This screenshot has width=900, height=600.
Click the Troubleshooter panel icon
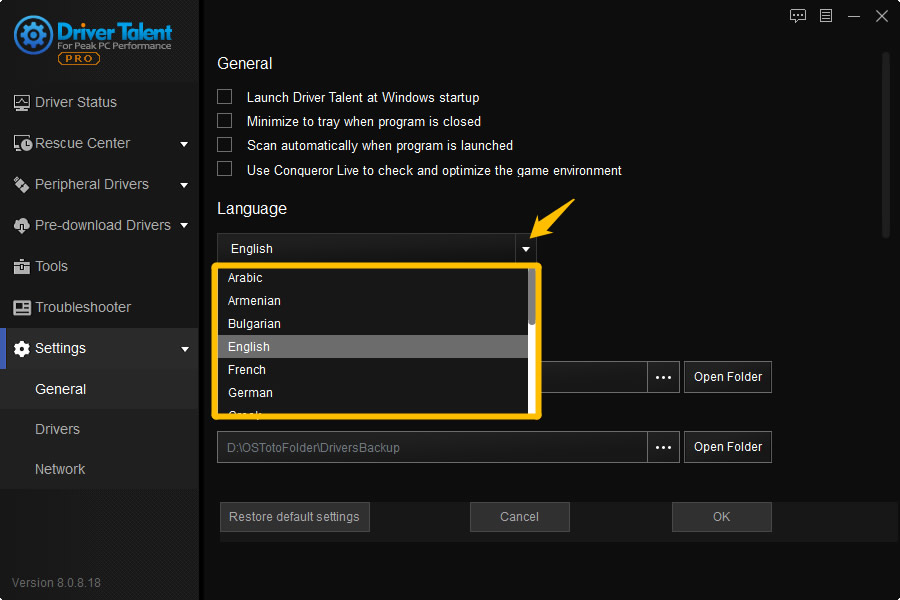(22, 308)
